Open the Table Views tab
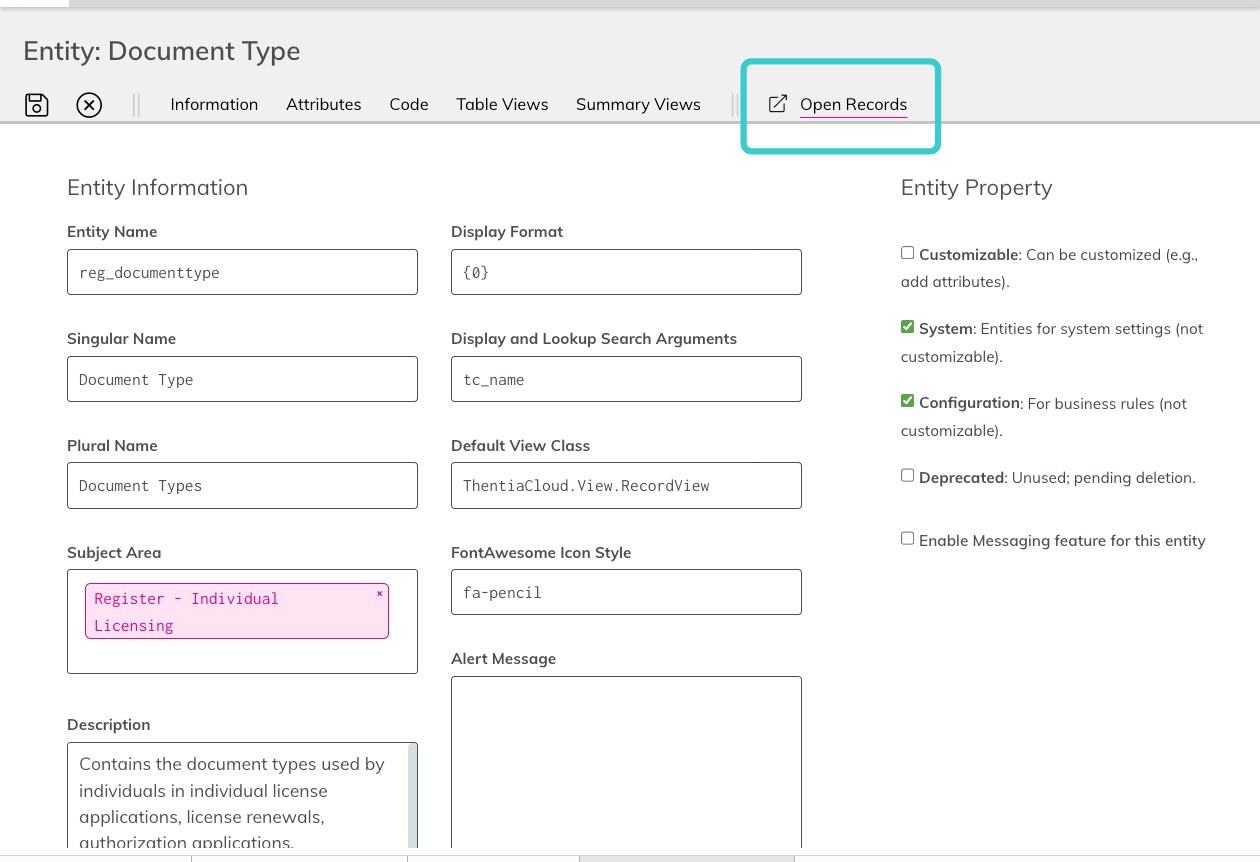 502,104
